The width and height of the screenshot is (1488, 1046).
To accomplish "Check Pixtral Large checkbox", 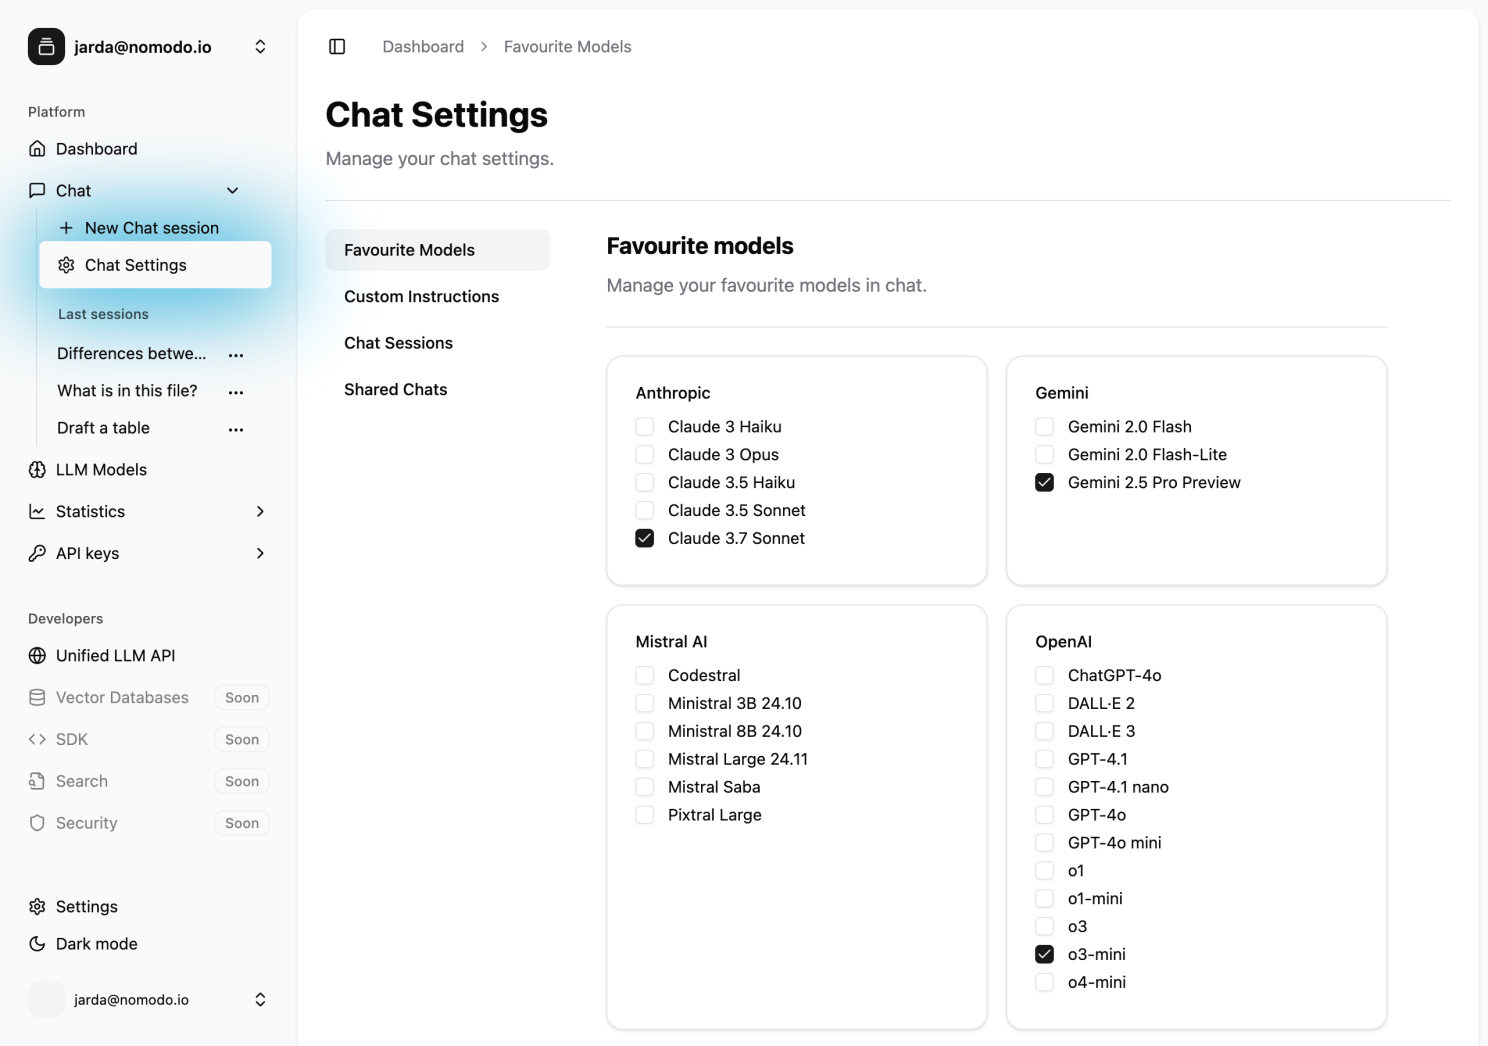I will point(645,815).
